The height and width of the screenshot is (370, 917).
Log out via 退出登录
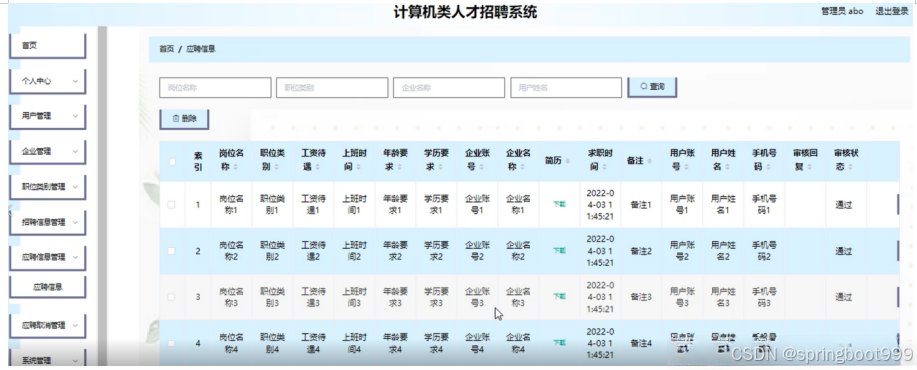[892, 11]
